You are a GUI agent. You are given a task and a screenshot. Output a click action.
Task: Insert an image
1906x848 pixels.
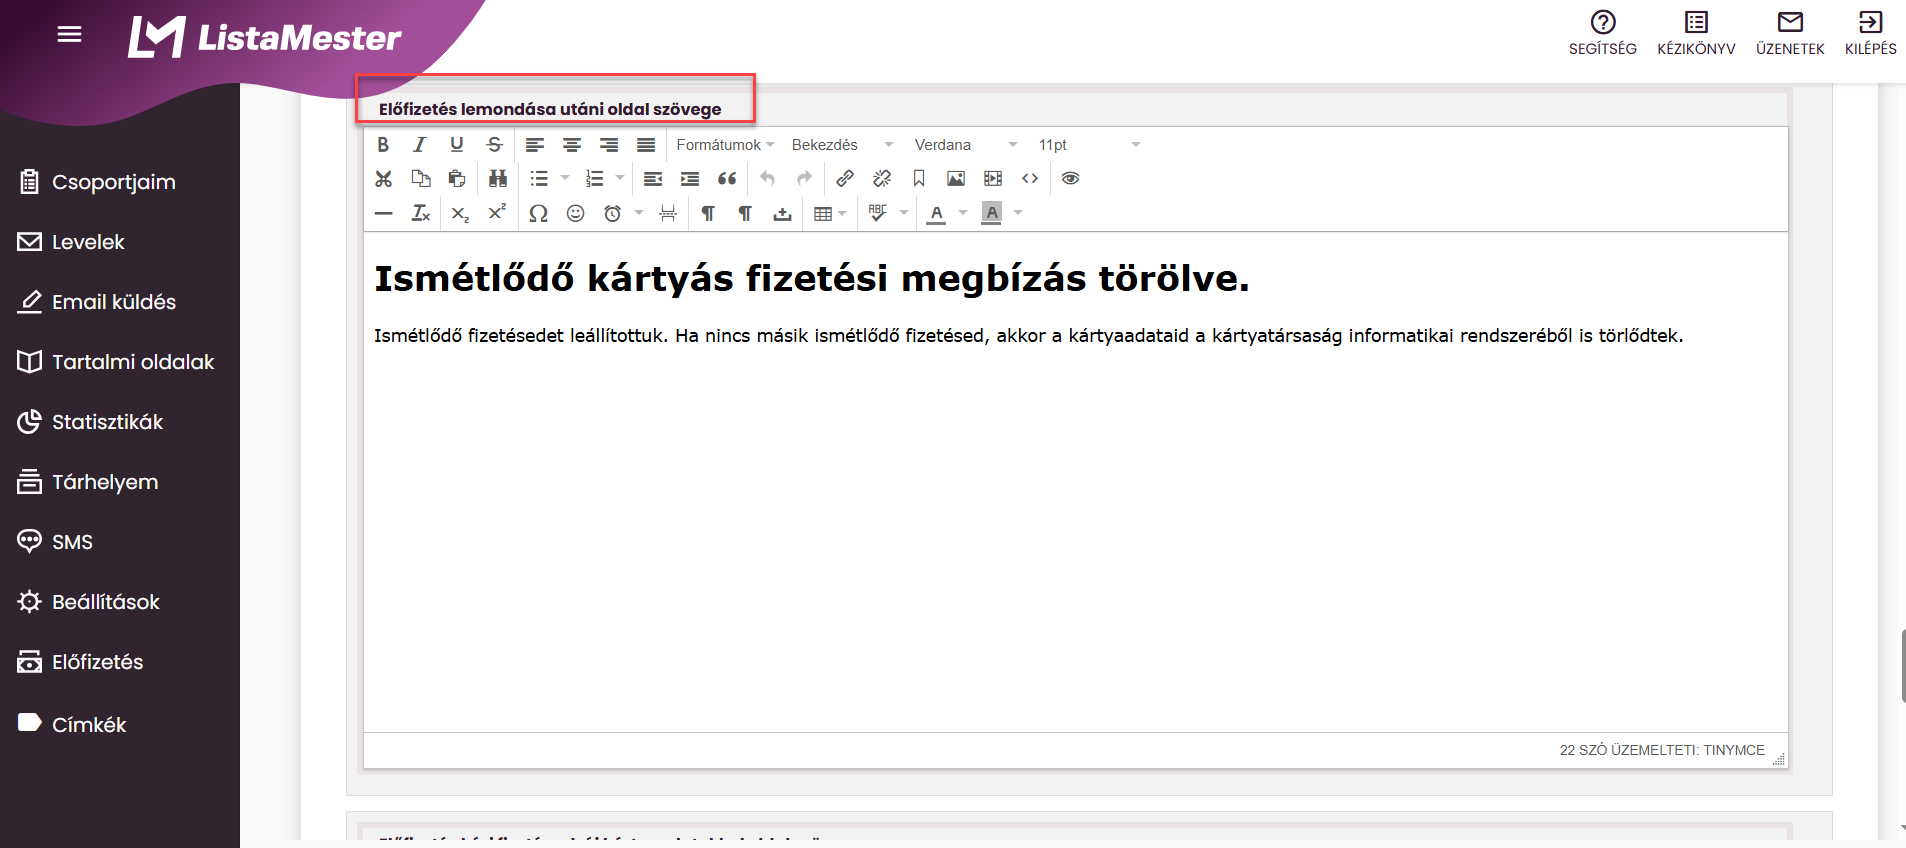pos(956,179)
